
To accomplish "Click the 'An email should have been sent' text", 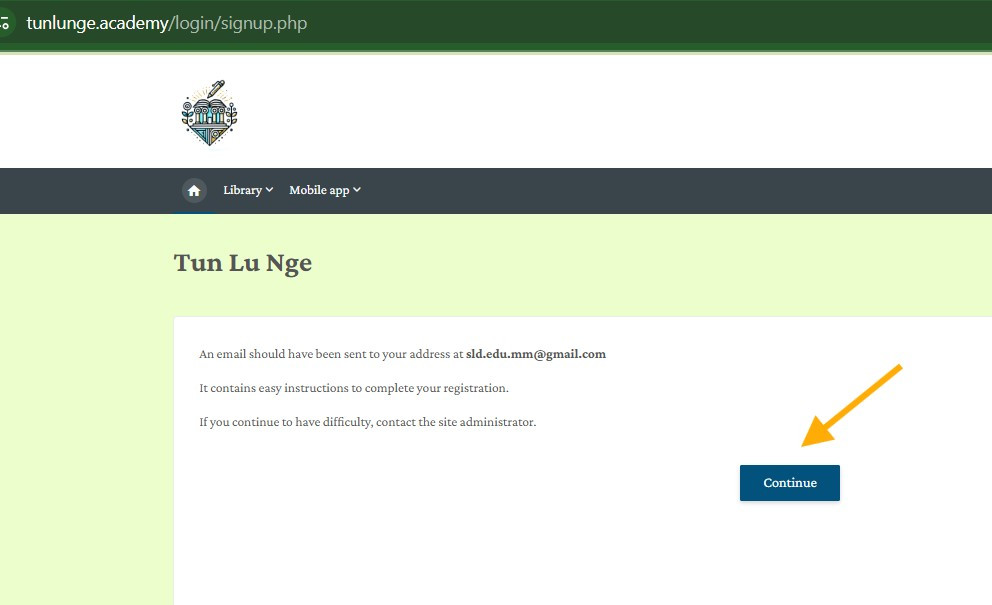I will (x=330, y=354).
